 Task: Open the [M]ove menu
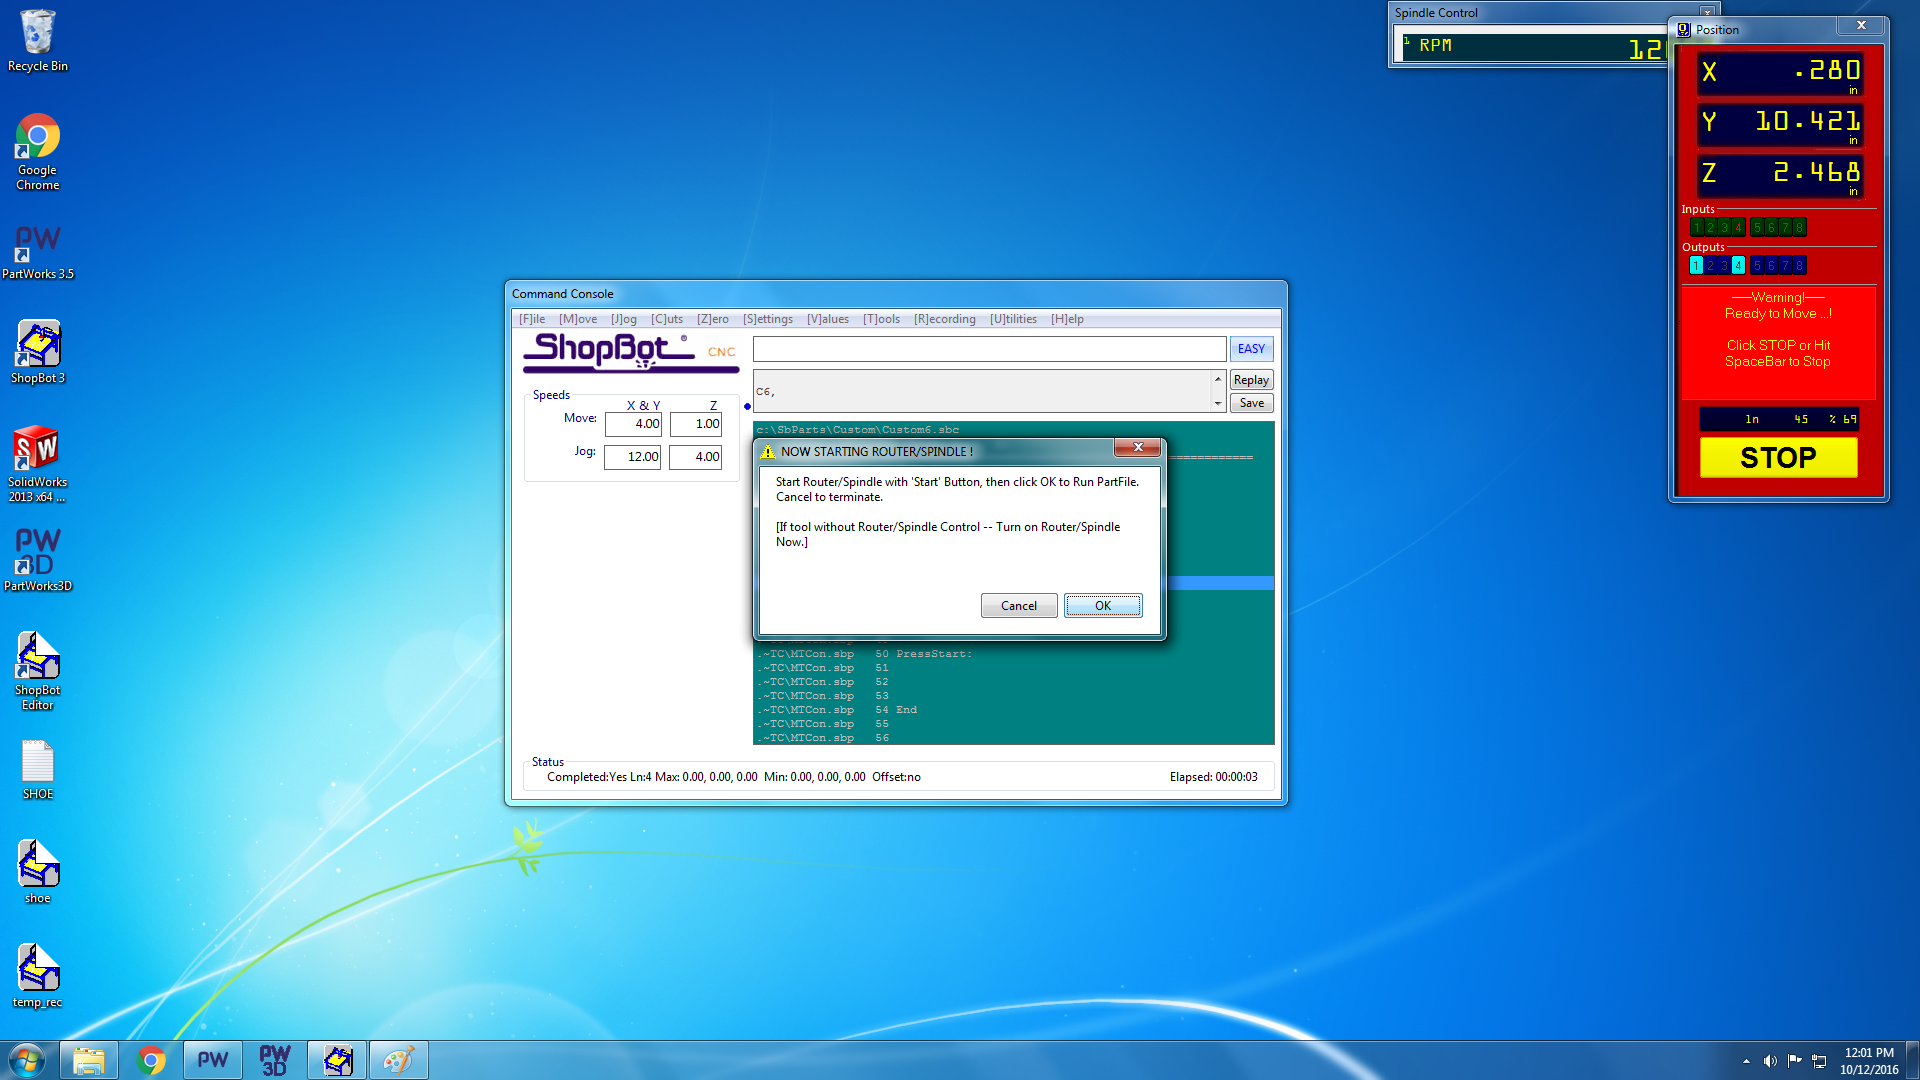578,319
